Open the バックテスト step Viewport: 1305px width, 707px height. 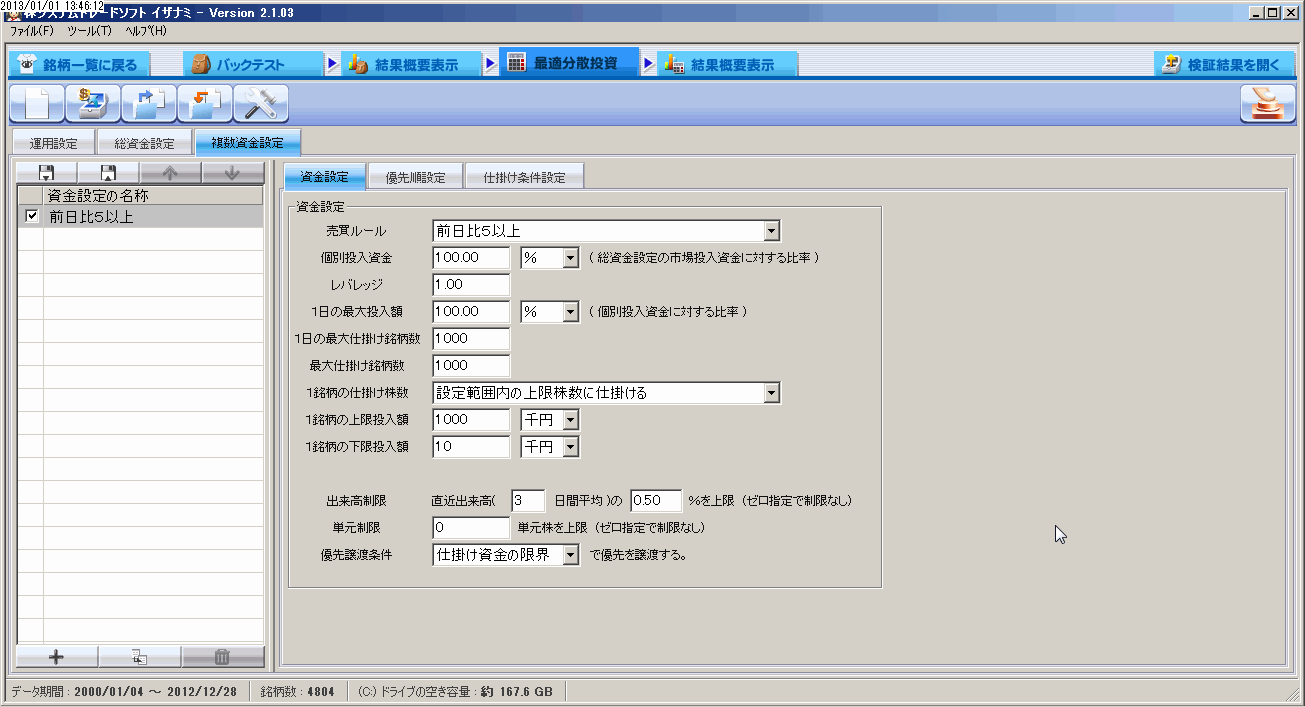pyautogui.click(x=253, y=65)
